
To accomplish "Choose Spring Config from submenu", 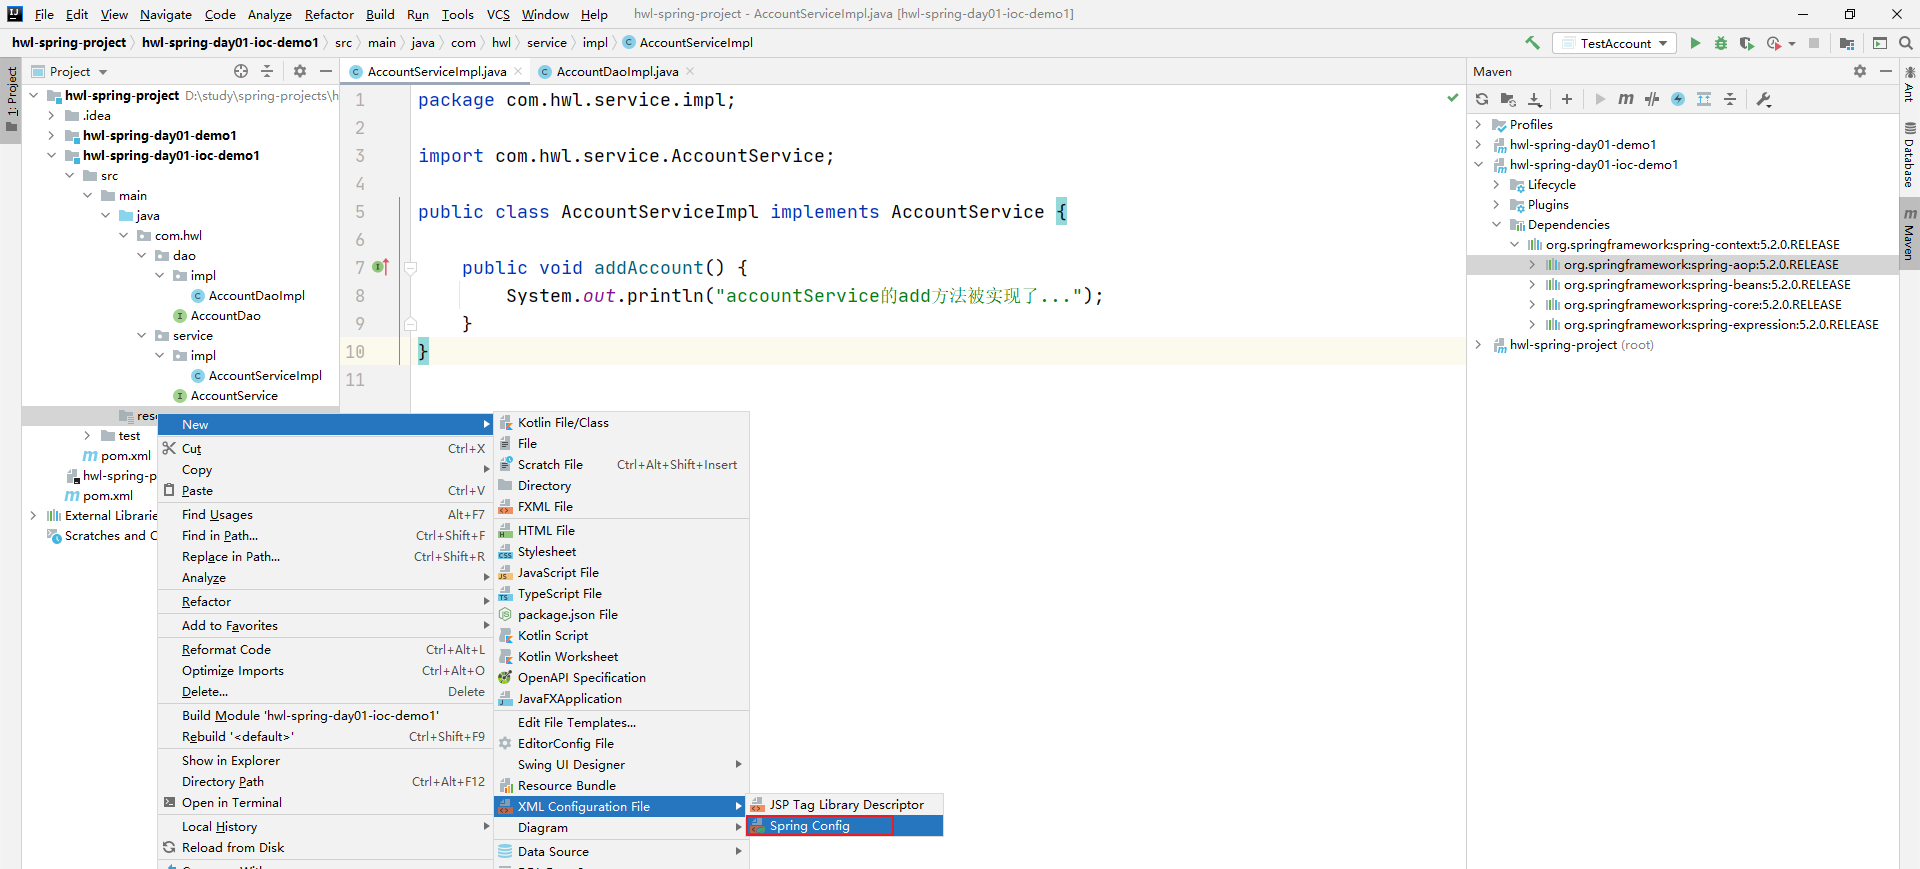I will 844,826.
